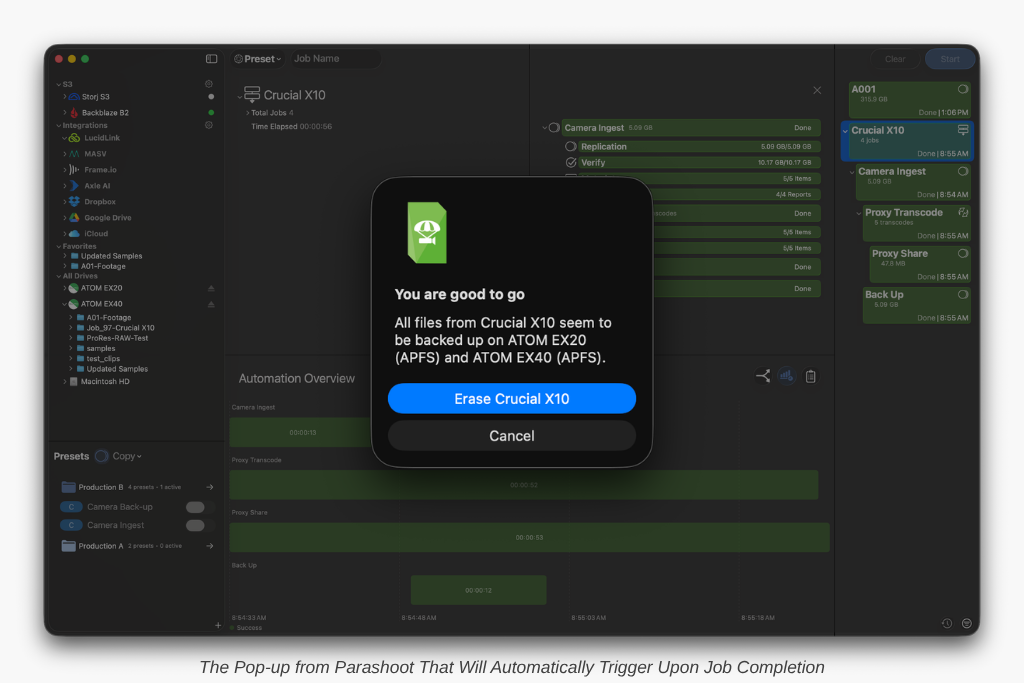Open the job history clock icon
The width and height of the screenshot is (1024, 683).
[946, 623]
